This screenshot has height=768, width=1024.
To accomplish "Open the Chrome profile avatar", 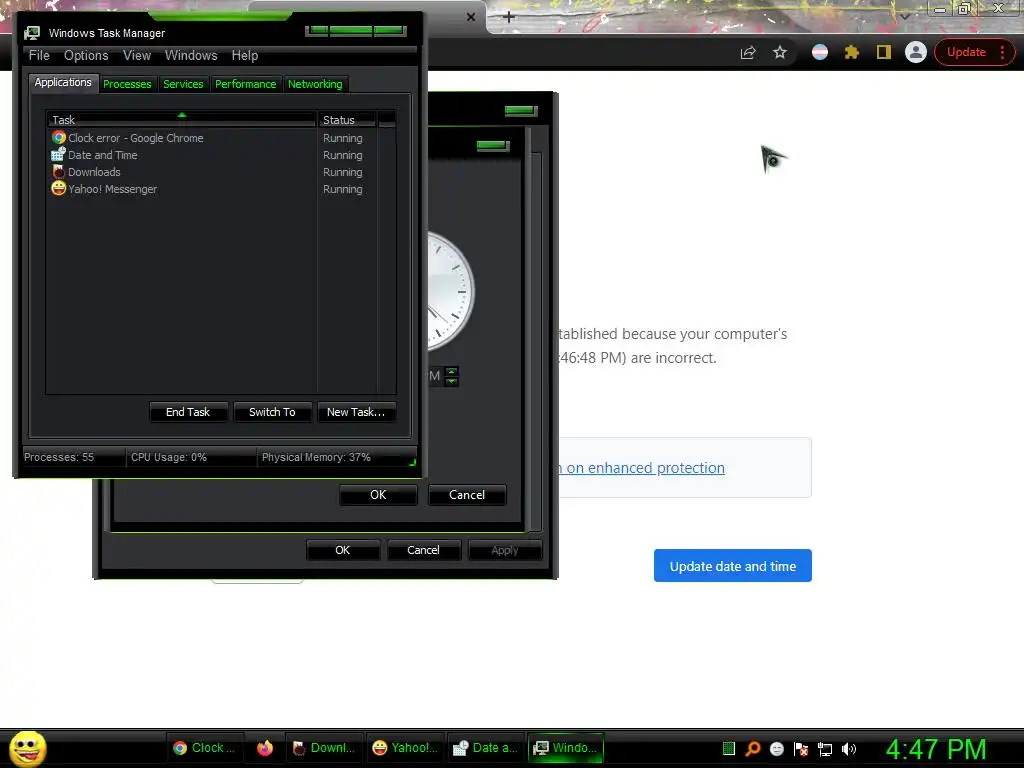I will [x=916, y=52].
